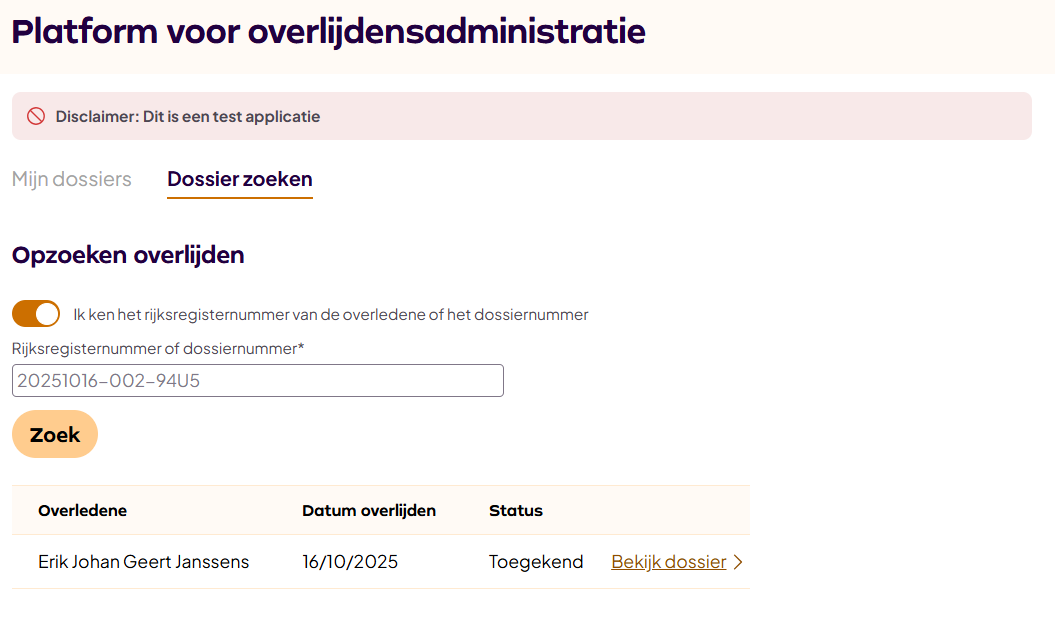The image size is (1055, 621).
Task: Click the Overledene column header
Action: click(82, 511)
